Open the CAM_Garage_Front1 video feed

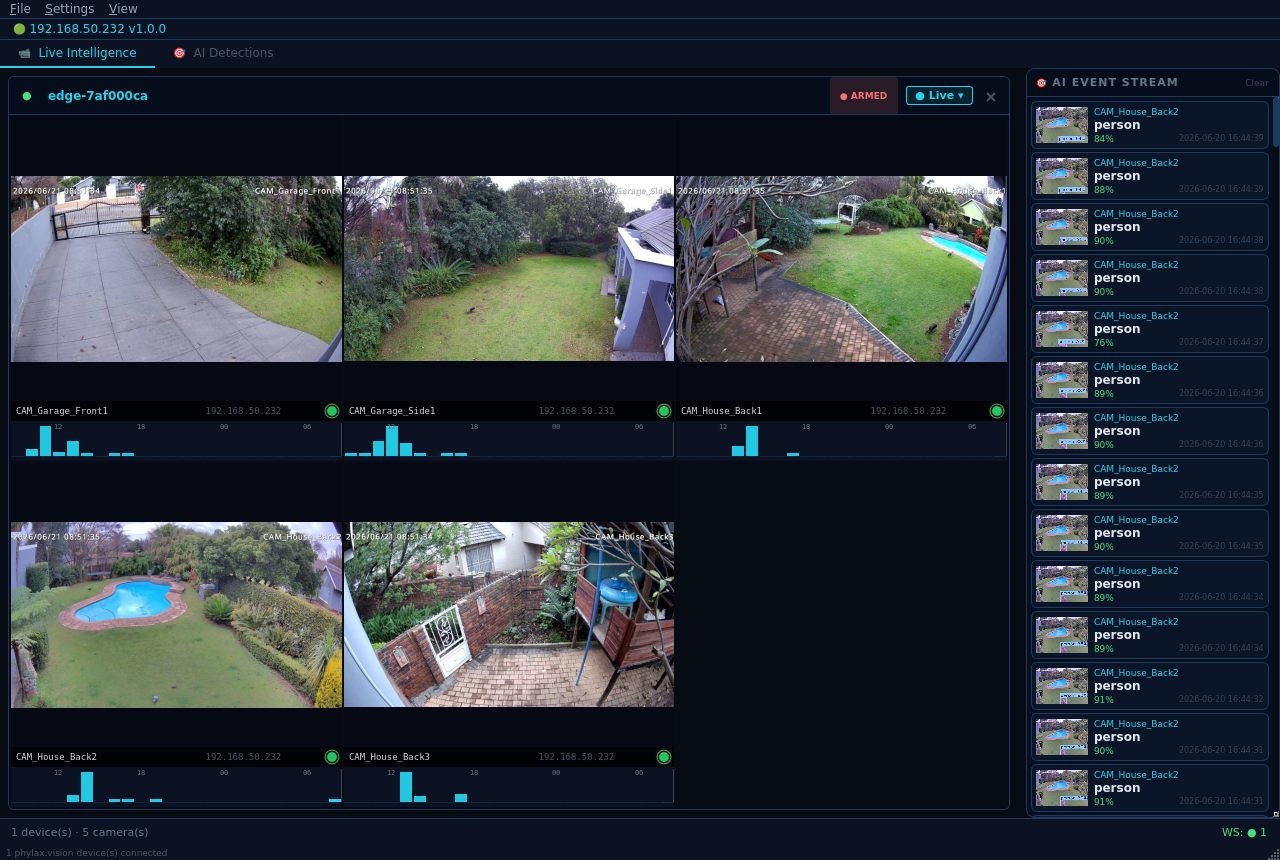pyautogui.click(x=176, y=269)
